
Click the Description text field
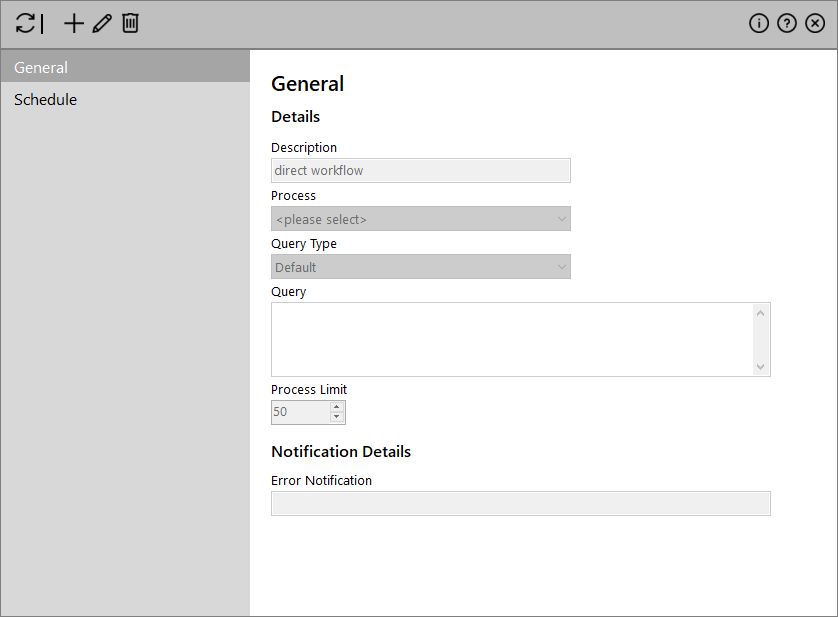click(421, 171)
